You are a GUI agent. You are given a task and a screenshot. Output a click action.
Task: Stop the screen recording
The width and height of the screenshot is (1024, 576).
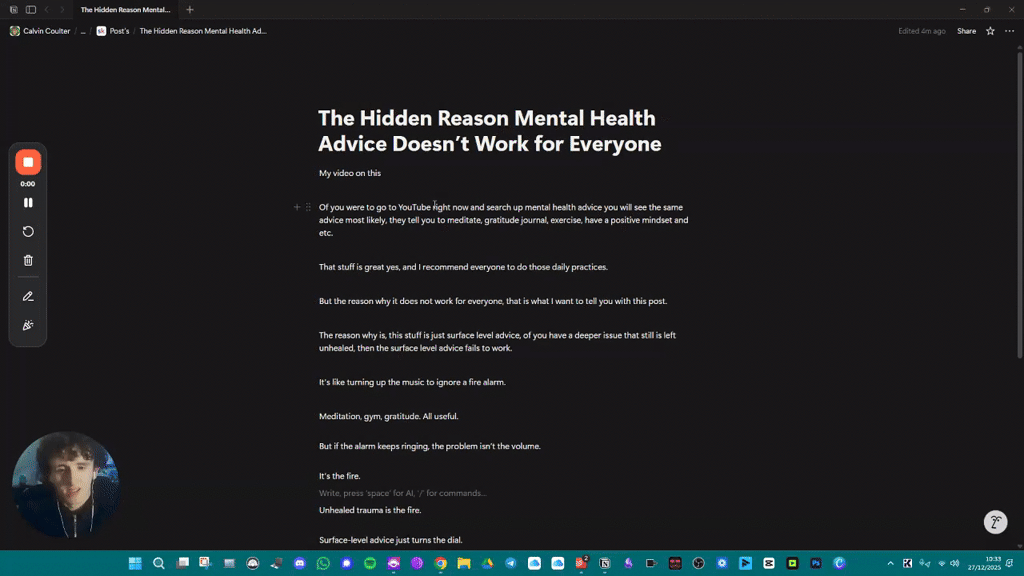pyautogui.click(x=28, y=162)
